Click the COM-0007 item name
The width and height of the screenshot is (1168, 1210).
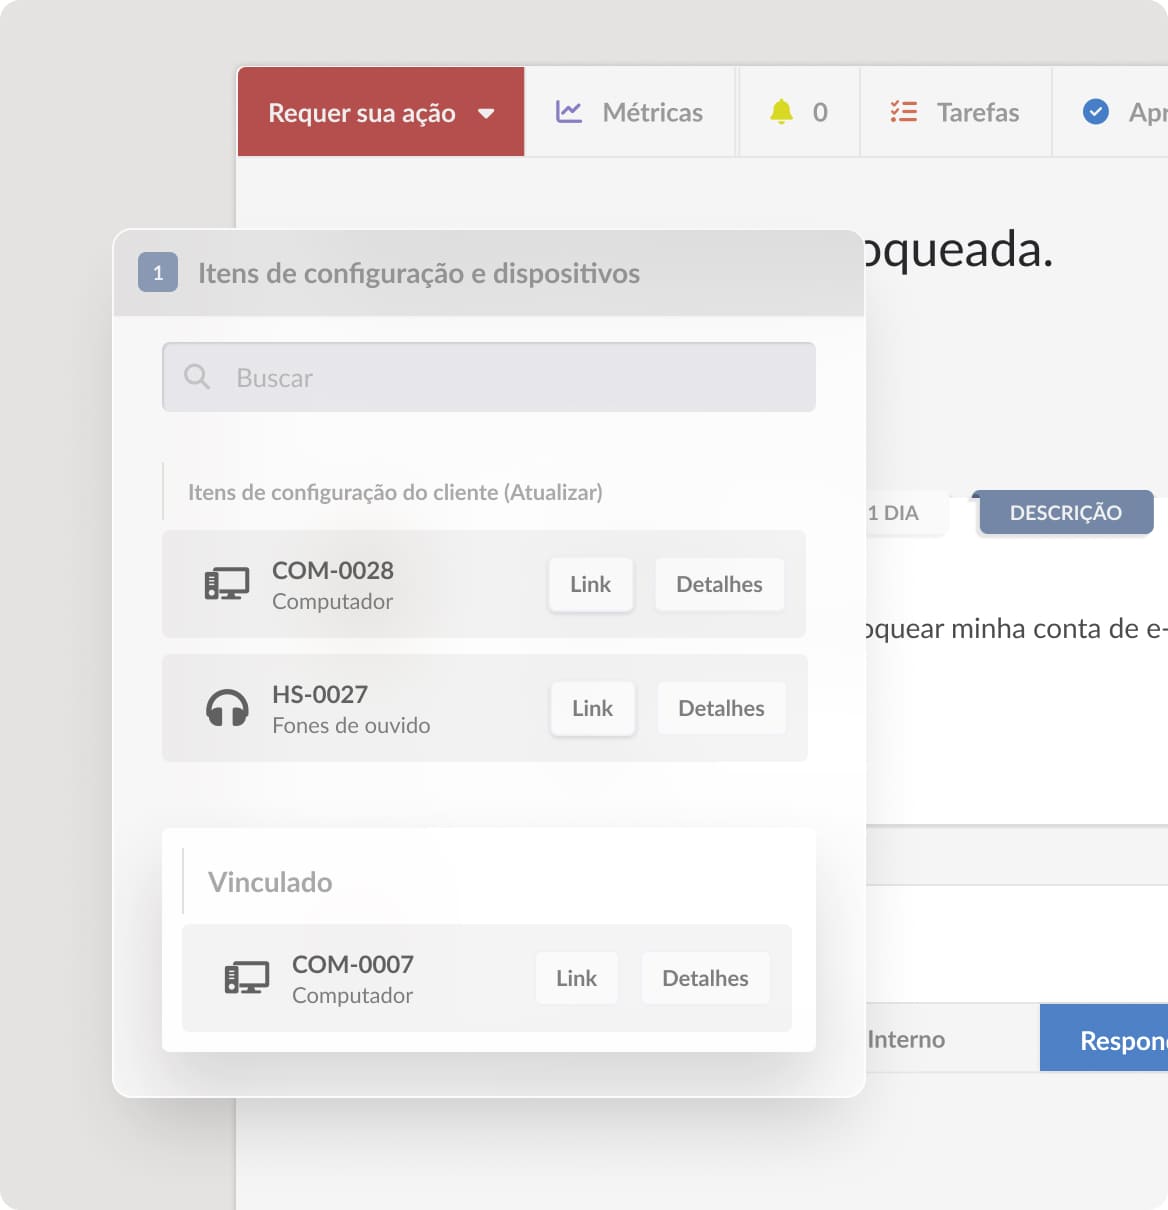[x=353, y=964]
